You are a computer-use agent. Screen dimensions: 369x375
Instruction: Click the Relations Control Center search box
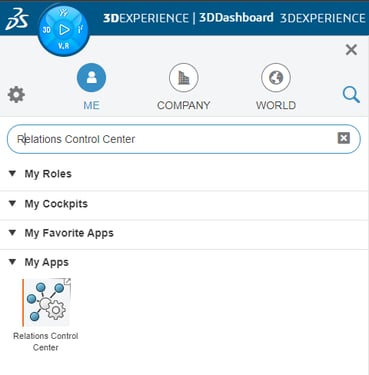click(184, 139)
